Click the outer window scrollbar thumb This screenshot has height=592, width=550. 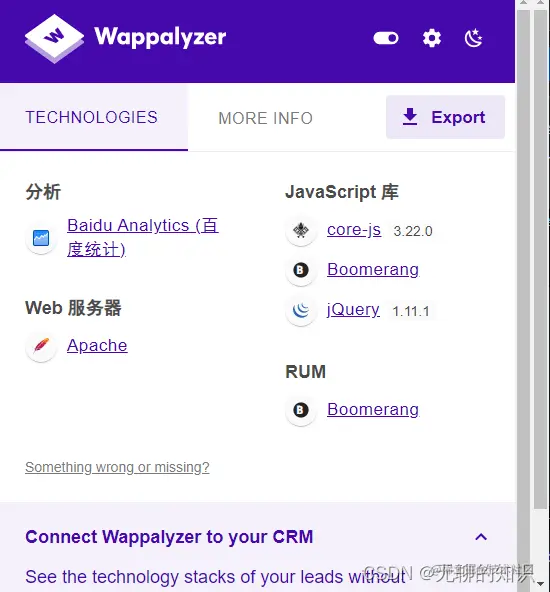pyautogui.click(x=541, y=259)
